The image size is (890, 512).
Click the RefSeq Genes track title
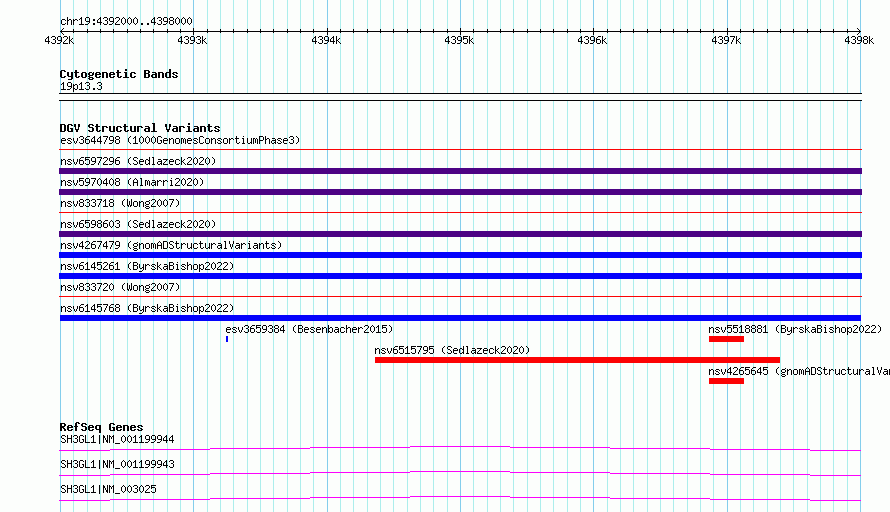101,427
